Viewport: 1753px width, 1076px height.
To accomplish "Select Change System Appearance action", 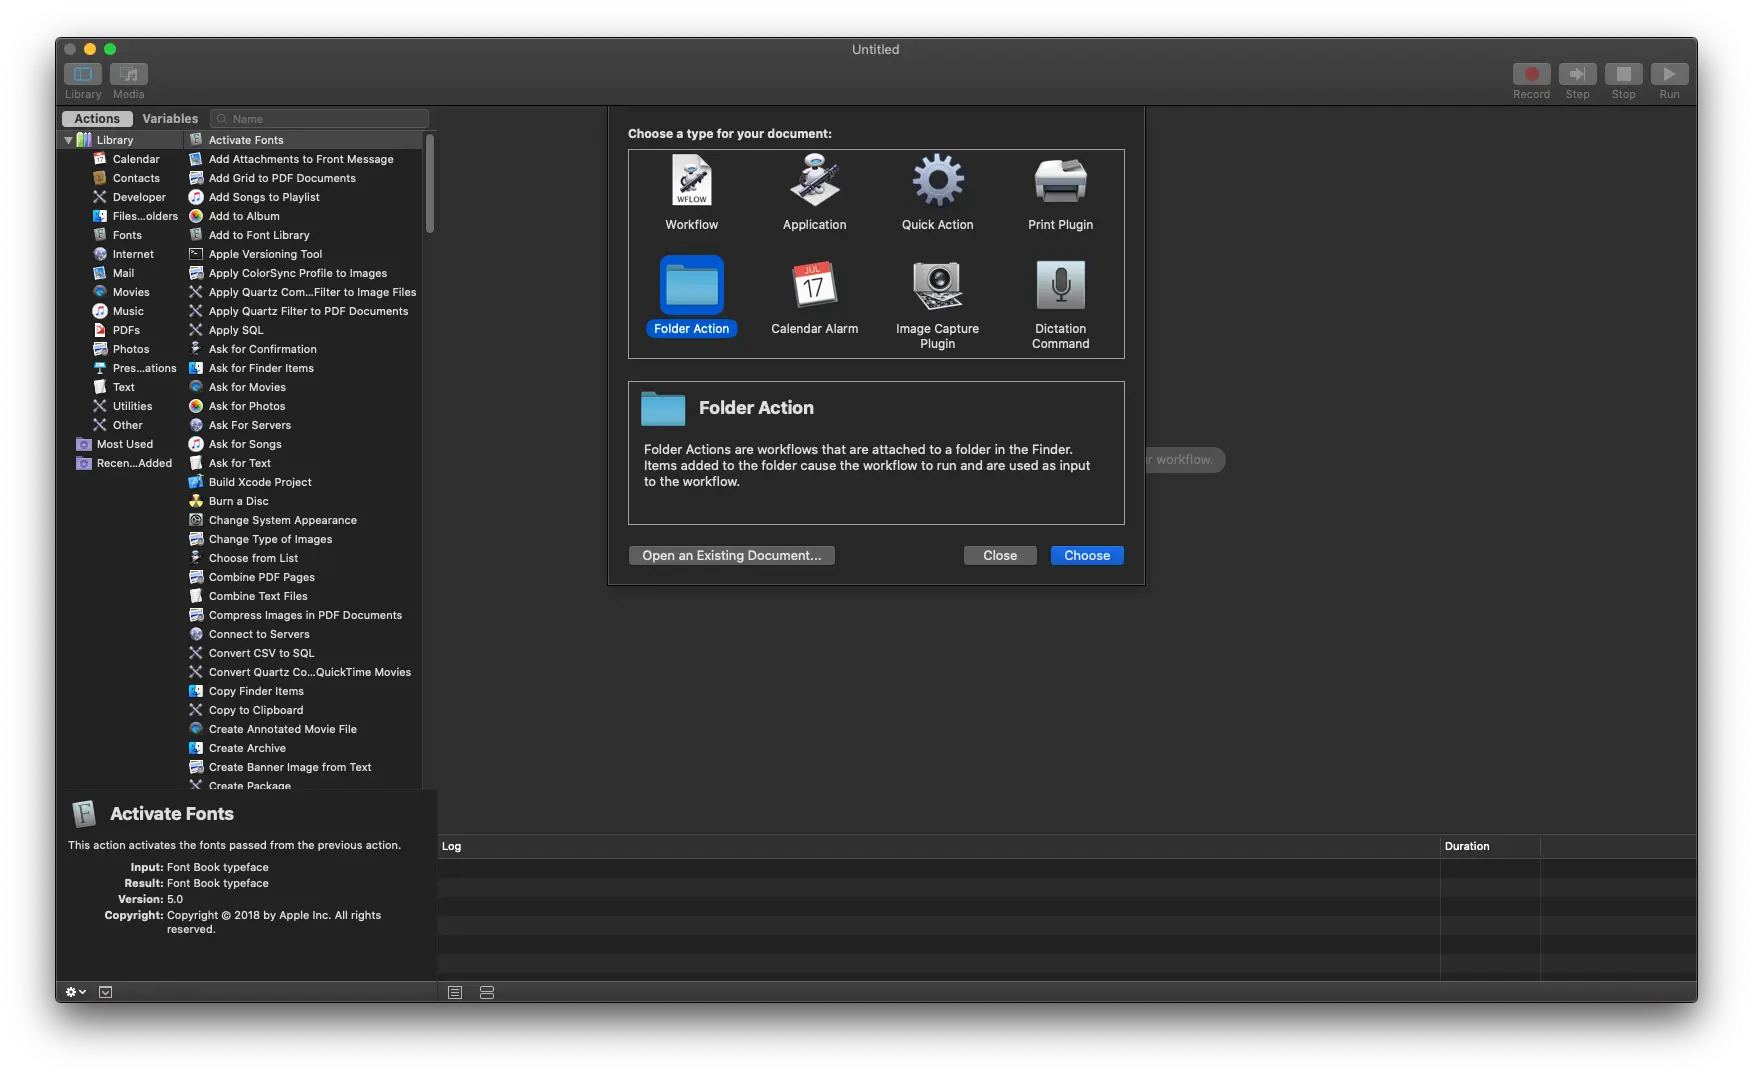I will [x=303, y=520].
